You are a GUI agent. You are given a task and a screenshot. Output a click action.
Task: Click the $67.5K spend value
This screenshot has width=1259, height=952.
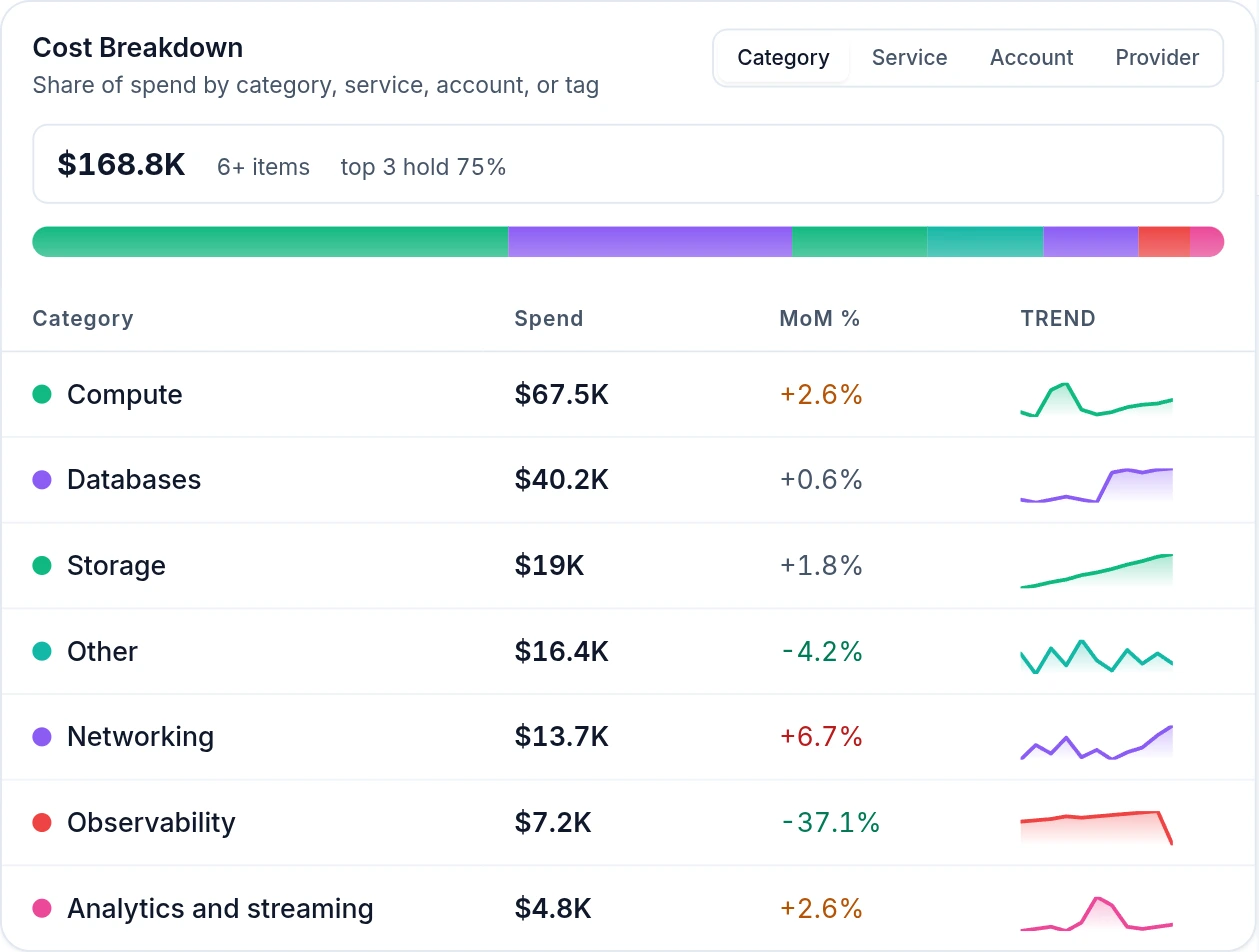[x=562, y=395]
